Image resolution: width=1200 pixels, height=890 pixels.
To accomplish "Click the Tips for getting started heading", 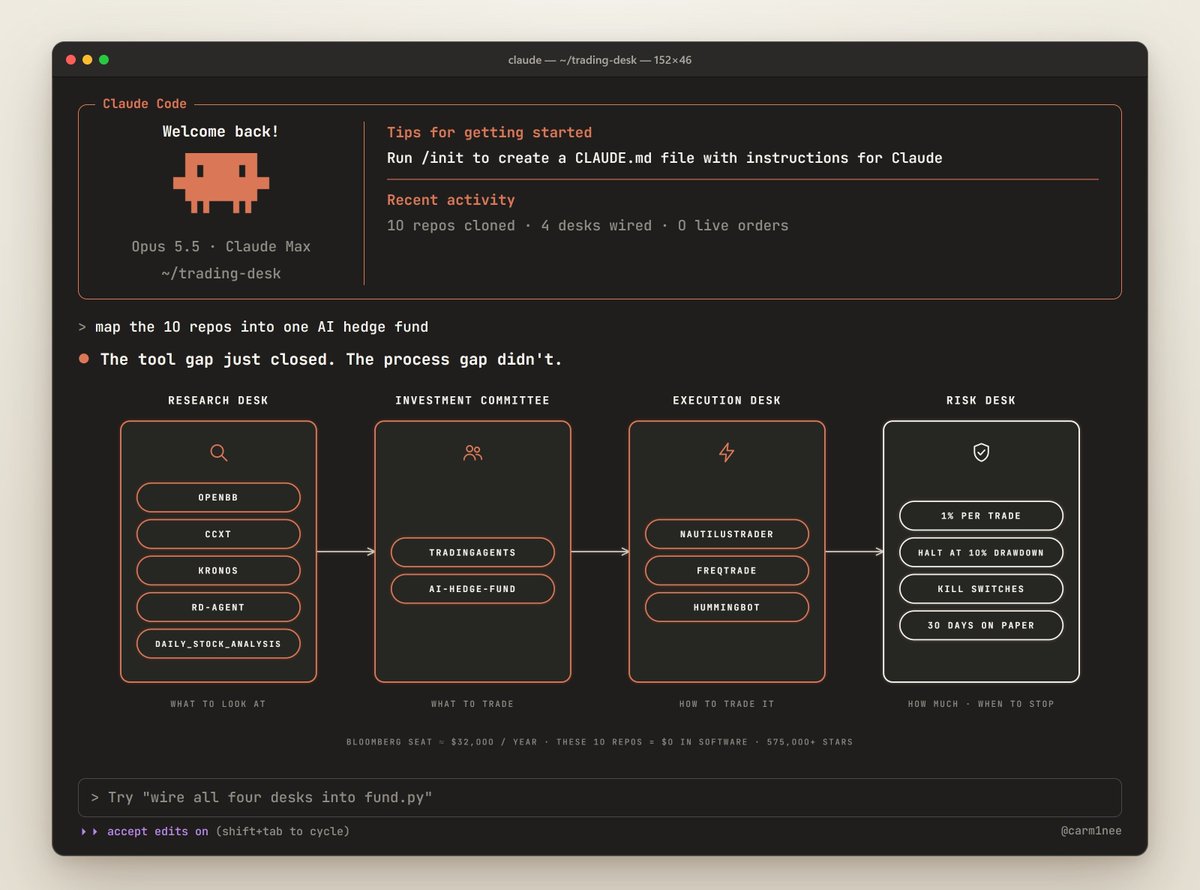I will click(x=489, y=132).
